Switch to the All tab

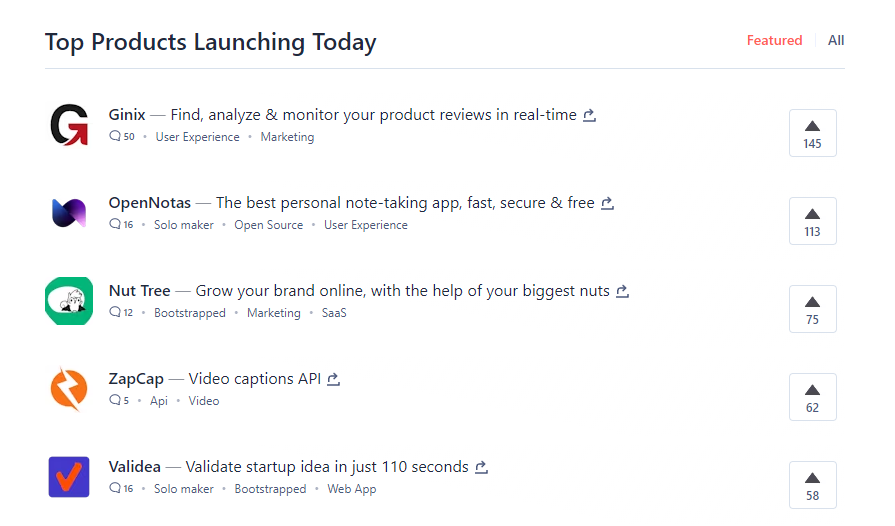coord(836,41)
